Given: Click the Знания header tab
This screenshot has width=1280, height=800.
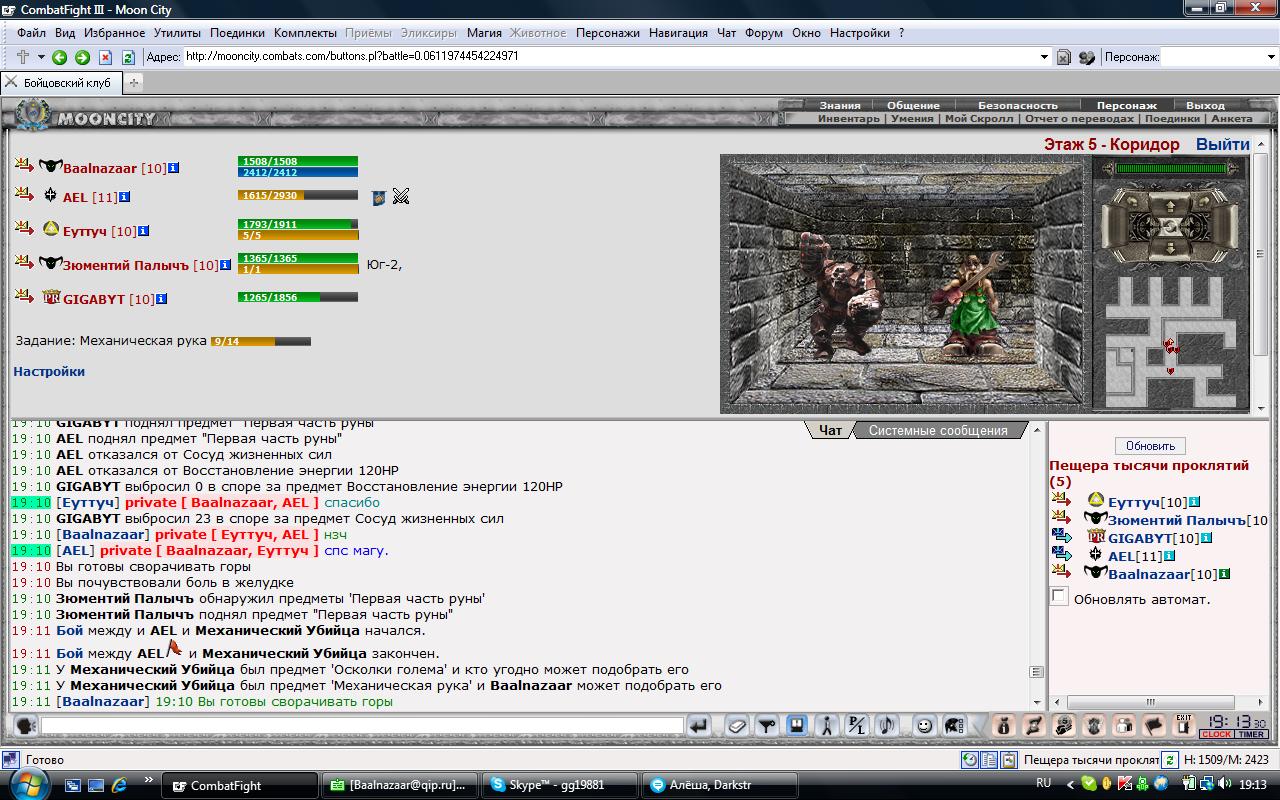Looking at the screenshot, I should click(x=840, y=105).
